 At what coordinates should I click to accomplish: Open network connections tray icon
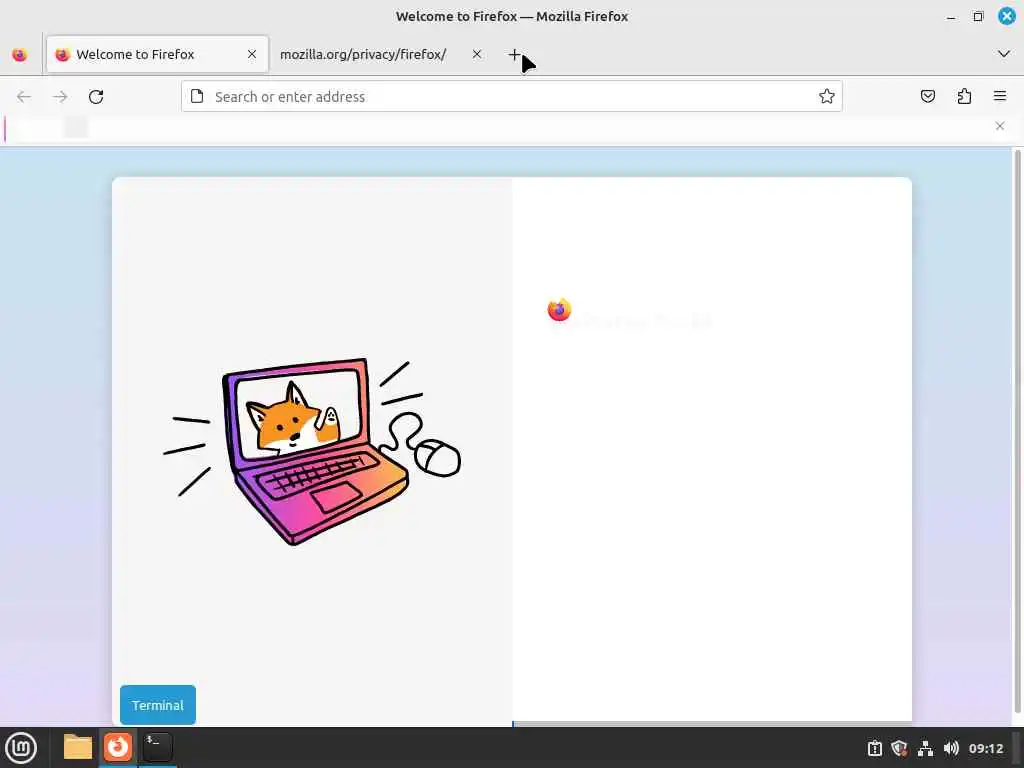click(x=925, y=748)
